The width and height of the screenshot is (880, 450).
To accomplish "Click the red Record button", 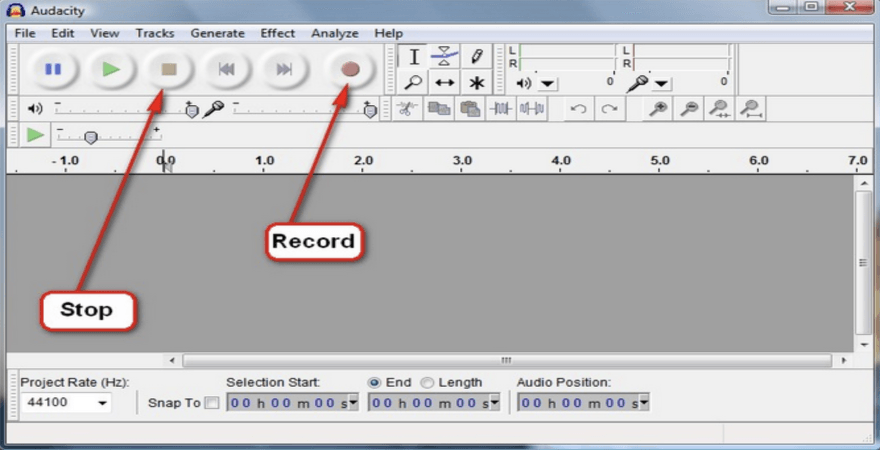I will (350, 69).
